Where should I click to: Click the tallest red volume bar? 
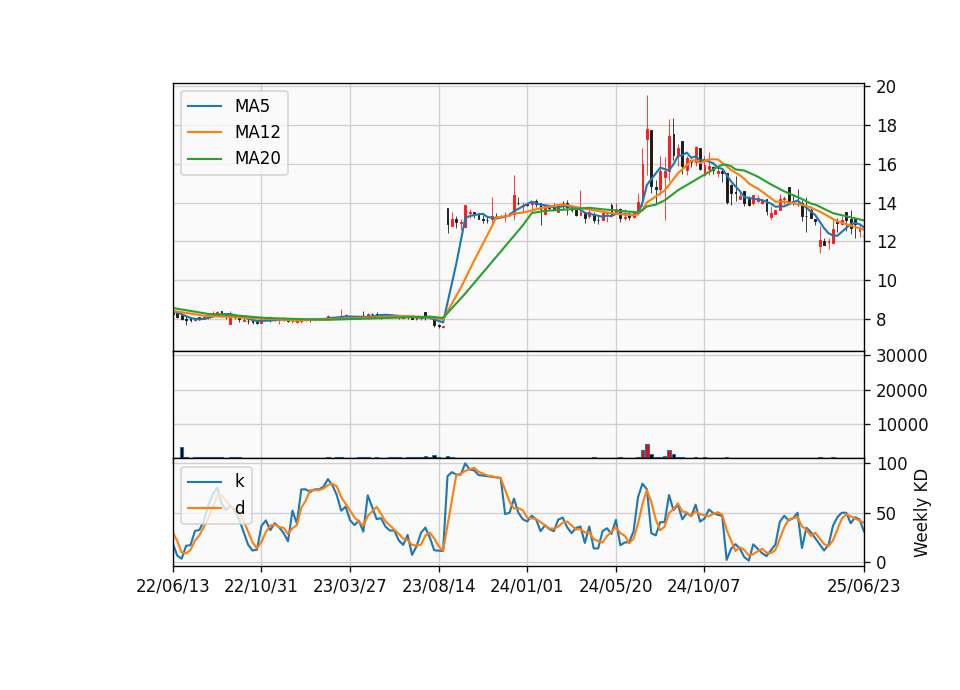click(x=647, y=451)
